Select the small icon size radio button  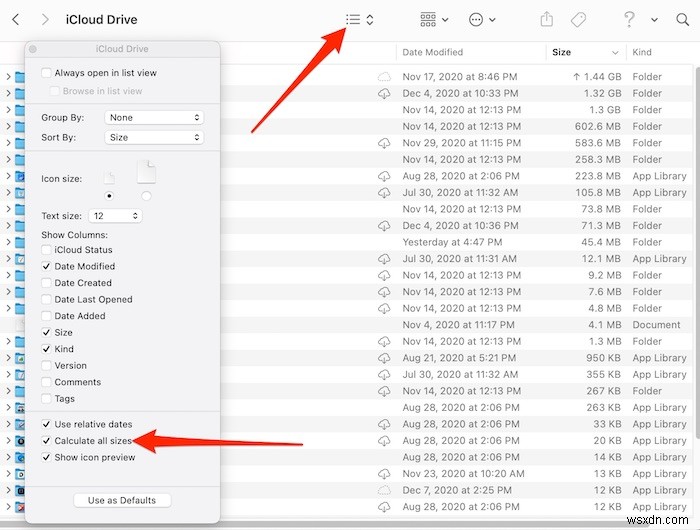109,196
